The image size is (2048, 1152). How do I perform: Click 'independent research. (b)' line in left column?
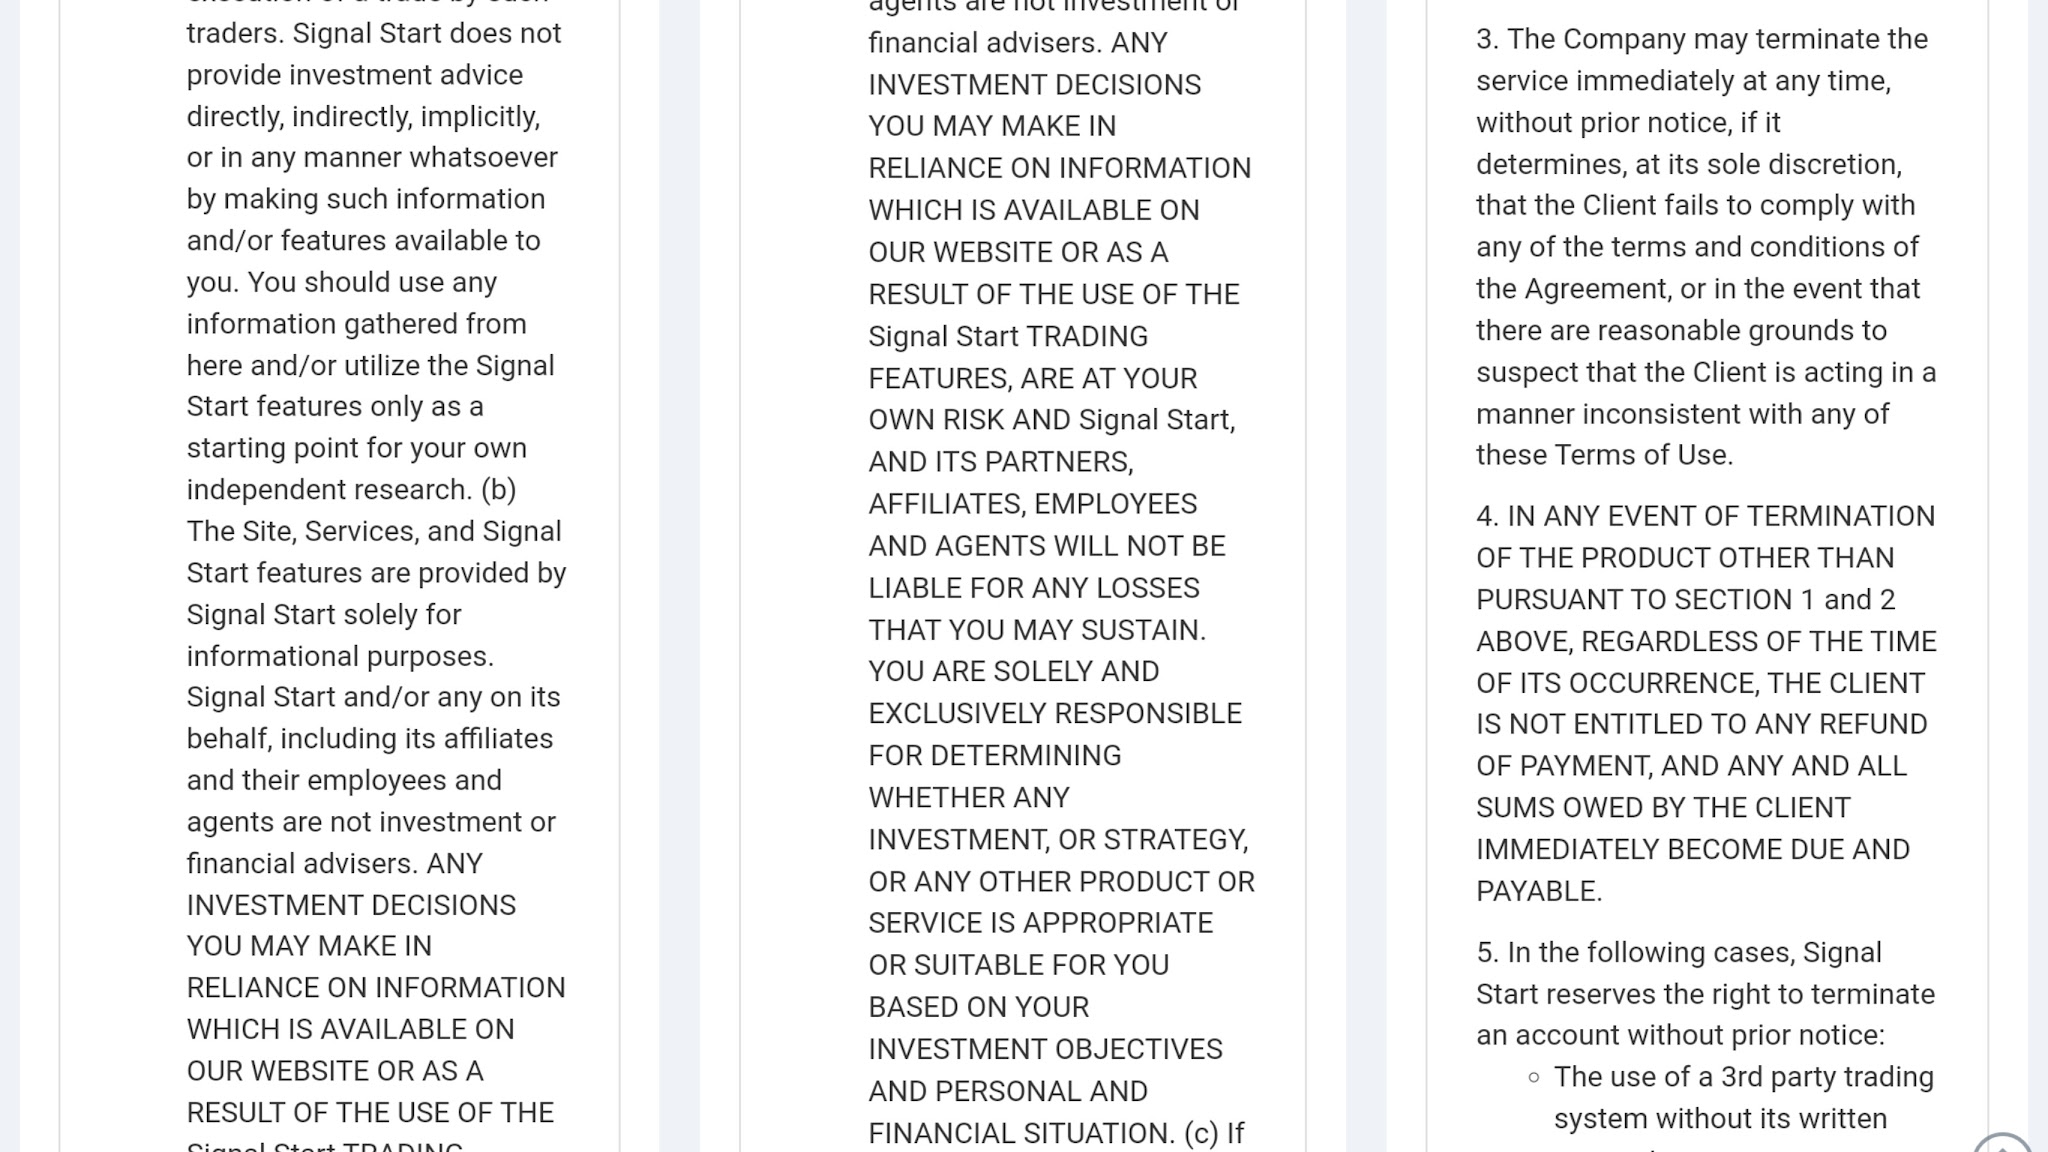tap(351, 489)
